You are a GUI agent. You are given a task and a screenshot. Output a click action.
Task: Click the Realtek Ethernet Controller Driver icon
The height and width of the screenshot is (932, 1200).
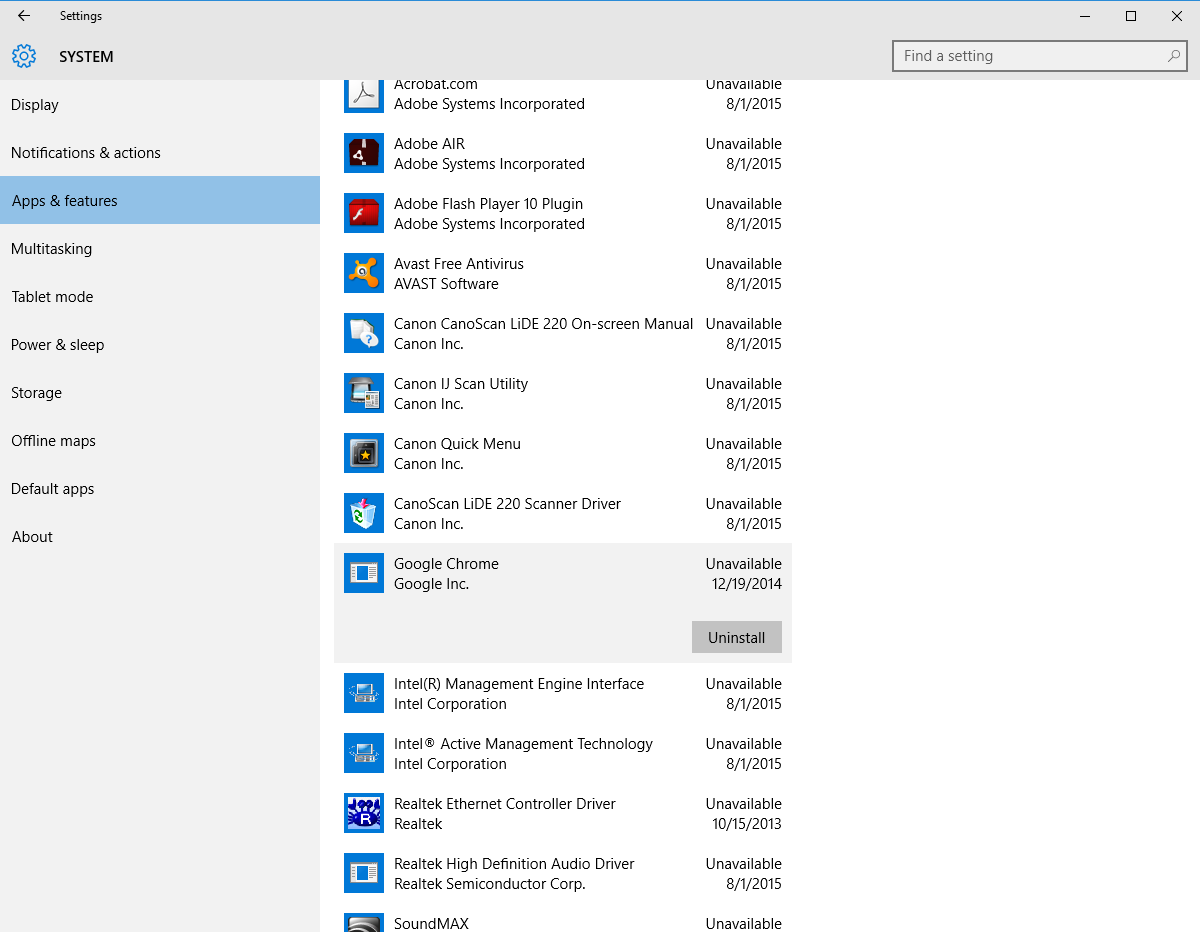click(364, 813)
